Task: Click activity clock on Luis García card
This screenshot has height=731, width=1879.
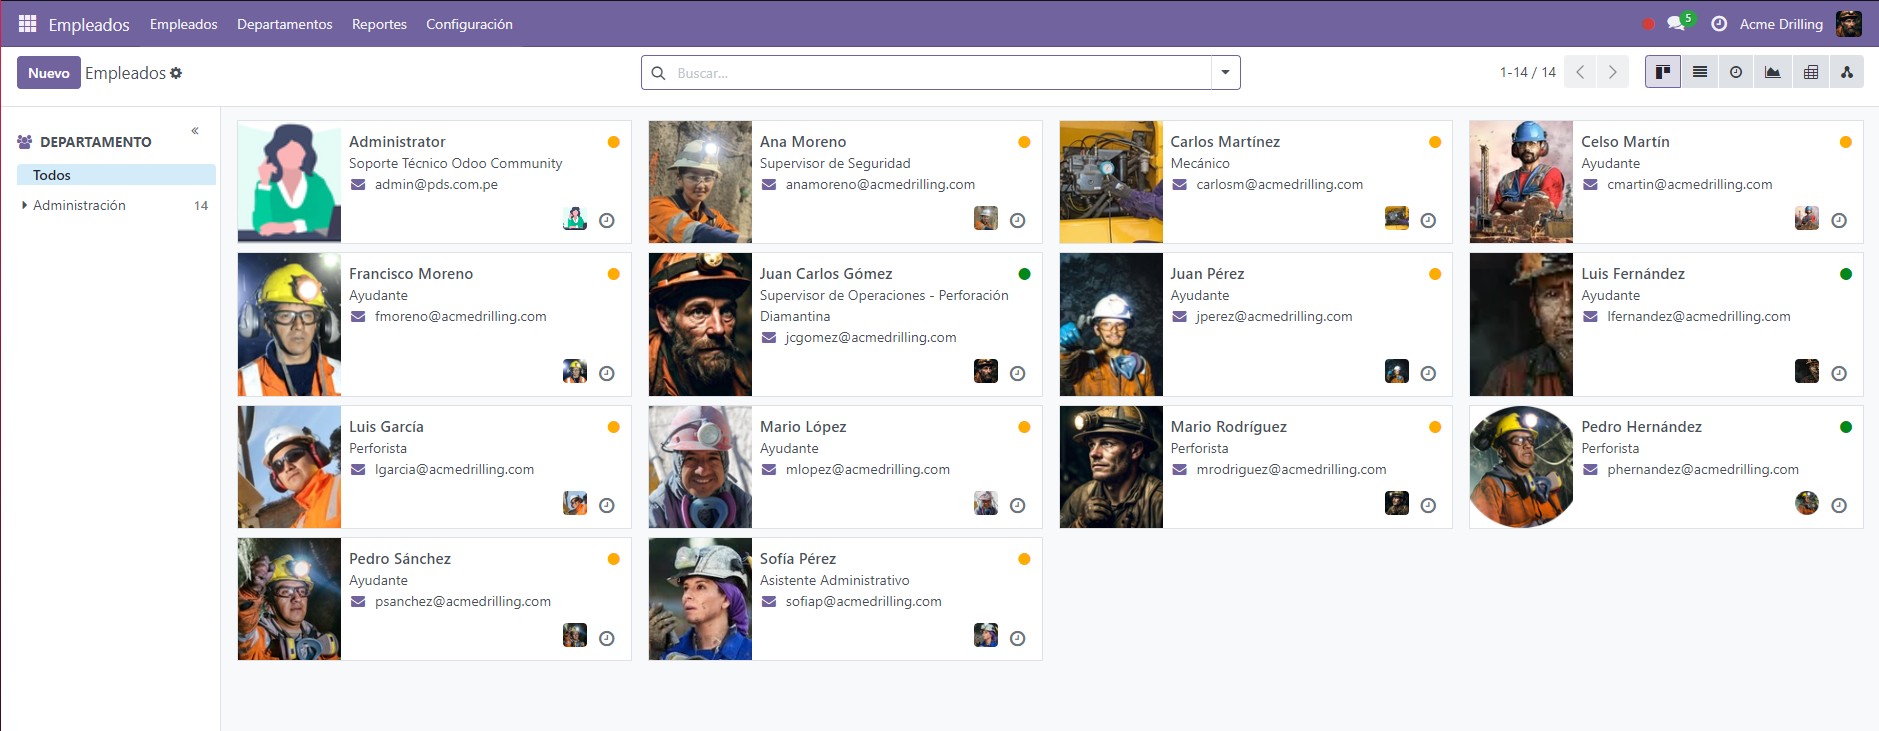Action: point(607,506)
